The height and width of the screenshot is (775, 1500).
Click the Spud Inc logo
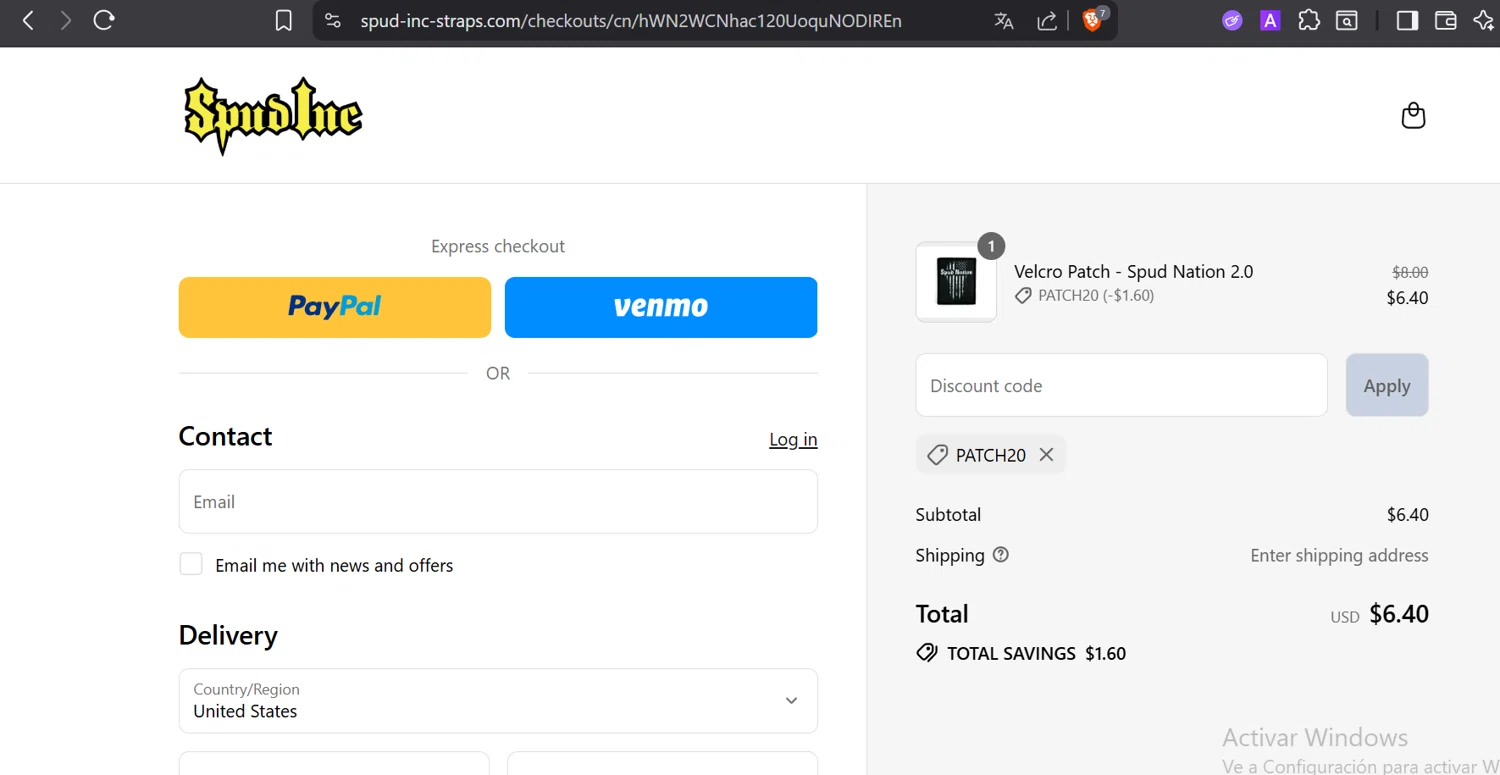[x=273, y=116]
